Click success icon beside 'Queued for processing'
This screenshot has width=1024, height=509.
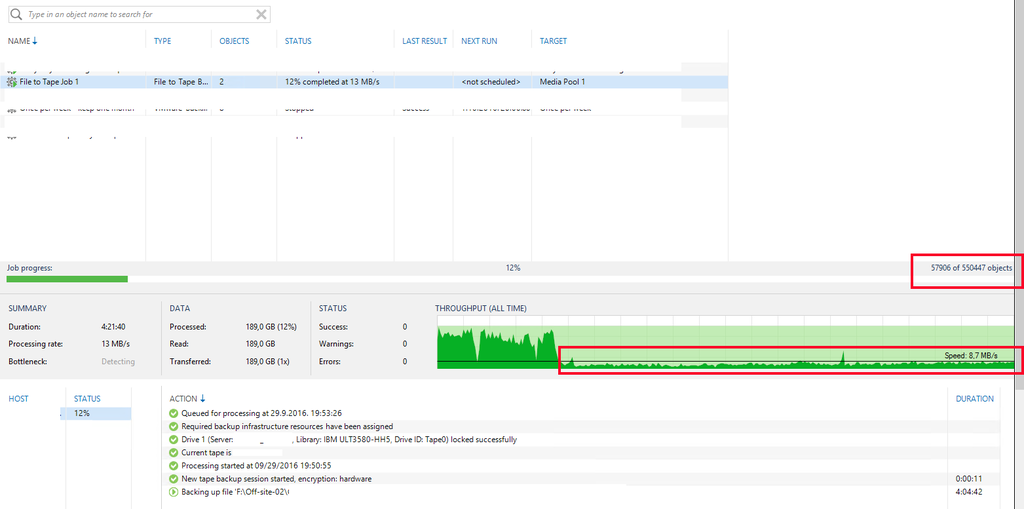pos(174,414)
